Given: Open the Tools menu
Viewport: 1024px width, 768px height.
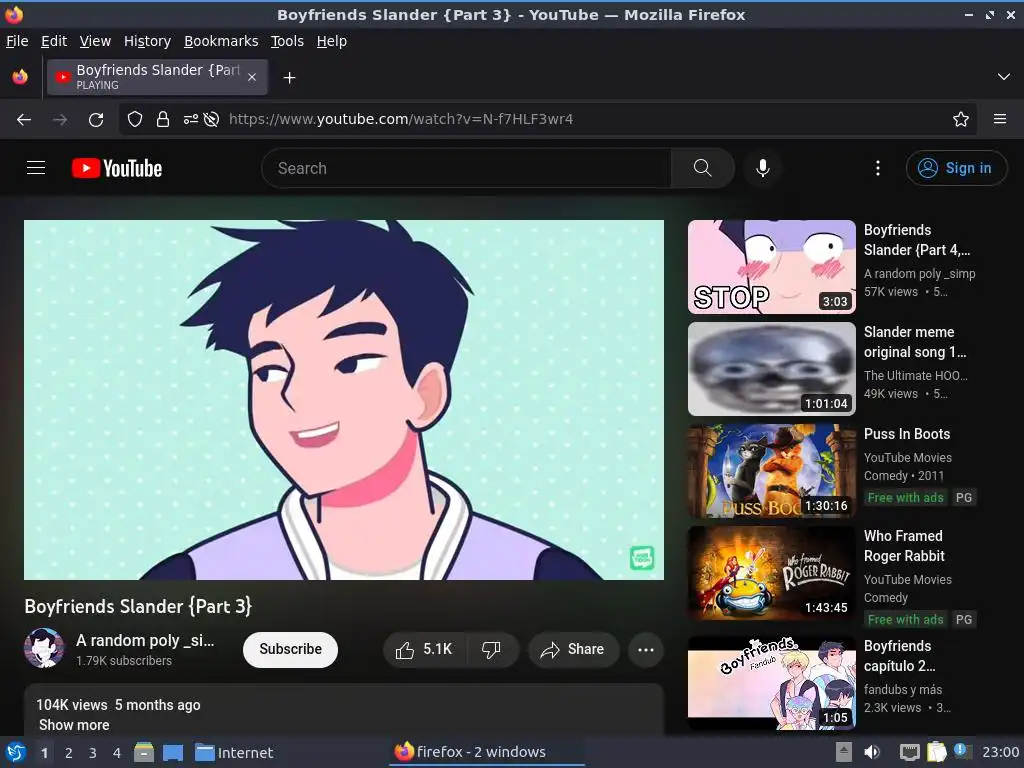Looking at the screenshot, I should click(287, 41).
